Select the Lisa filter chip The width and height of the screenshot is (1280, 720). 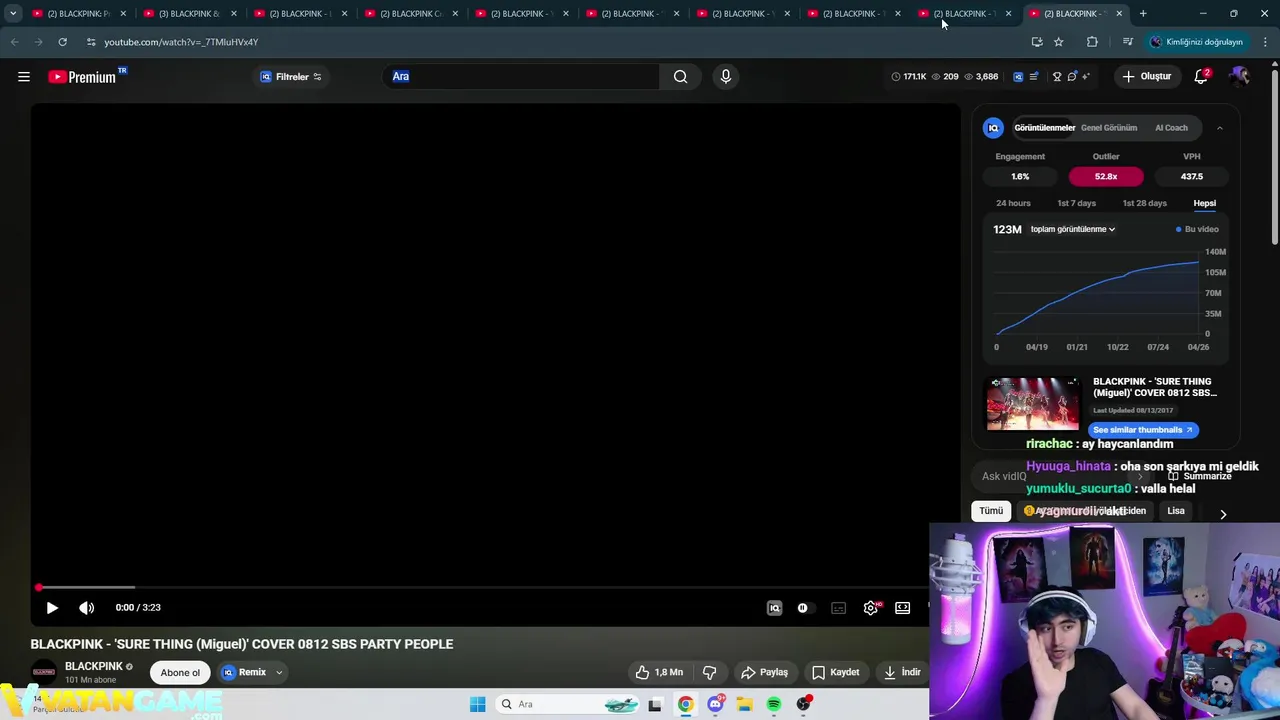pyautogui.click(x=1176, y=511)
